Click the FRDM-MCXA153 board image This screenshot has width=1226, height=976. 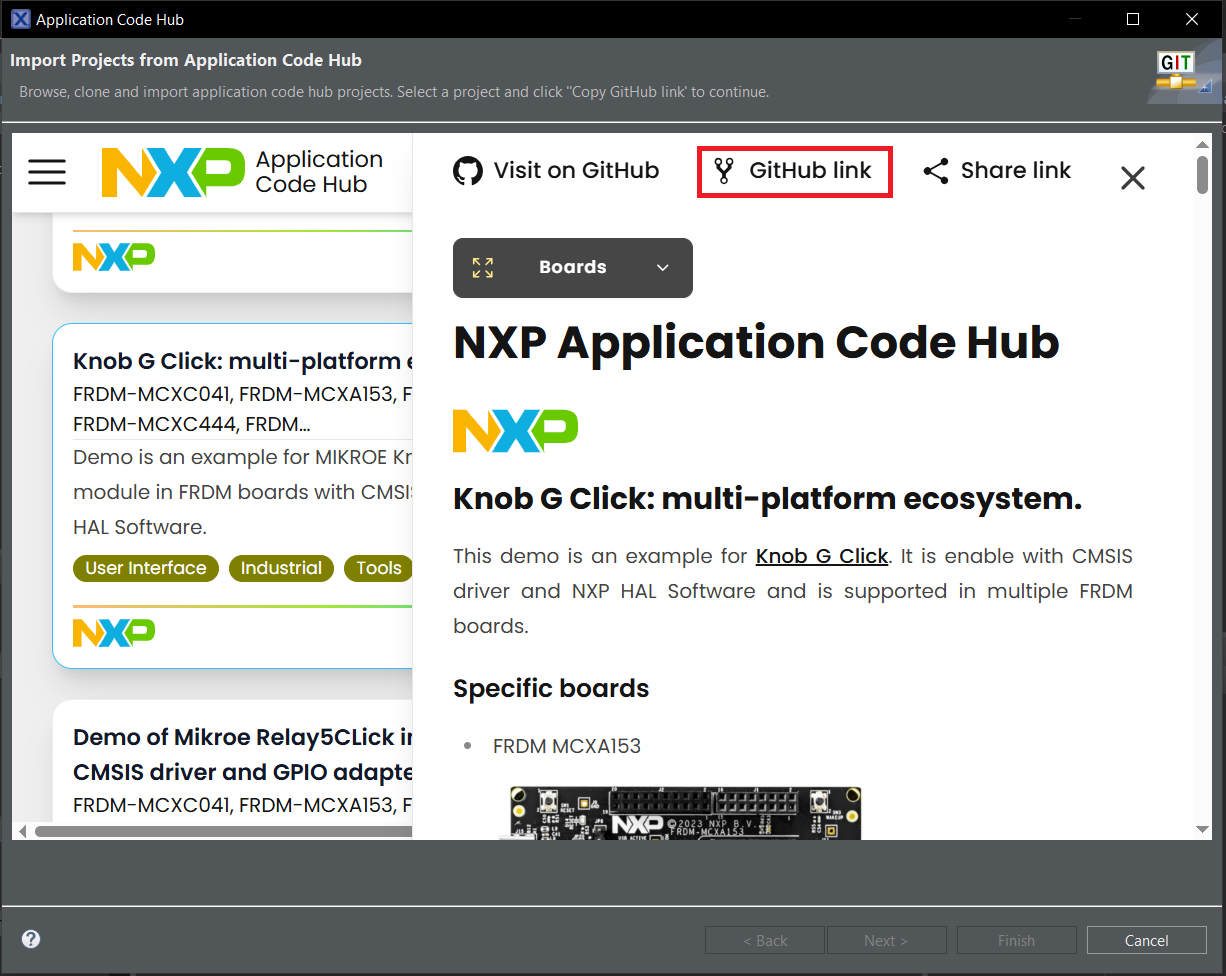[685, 812]
